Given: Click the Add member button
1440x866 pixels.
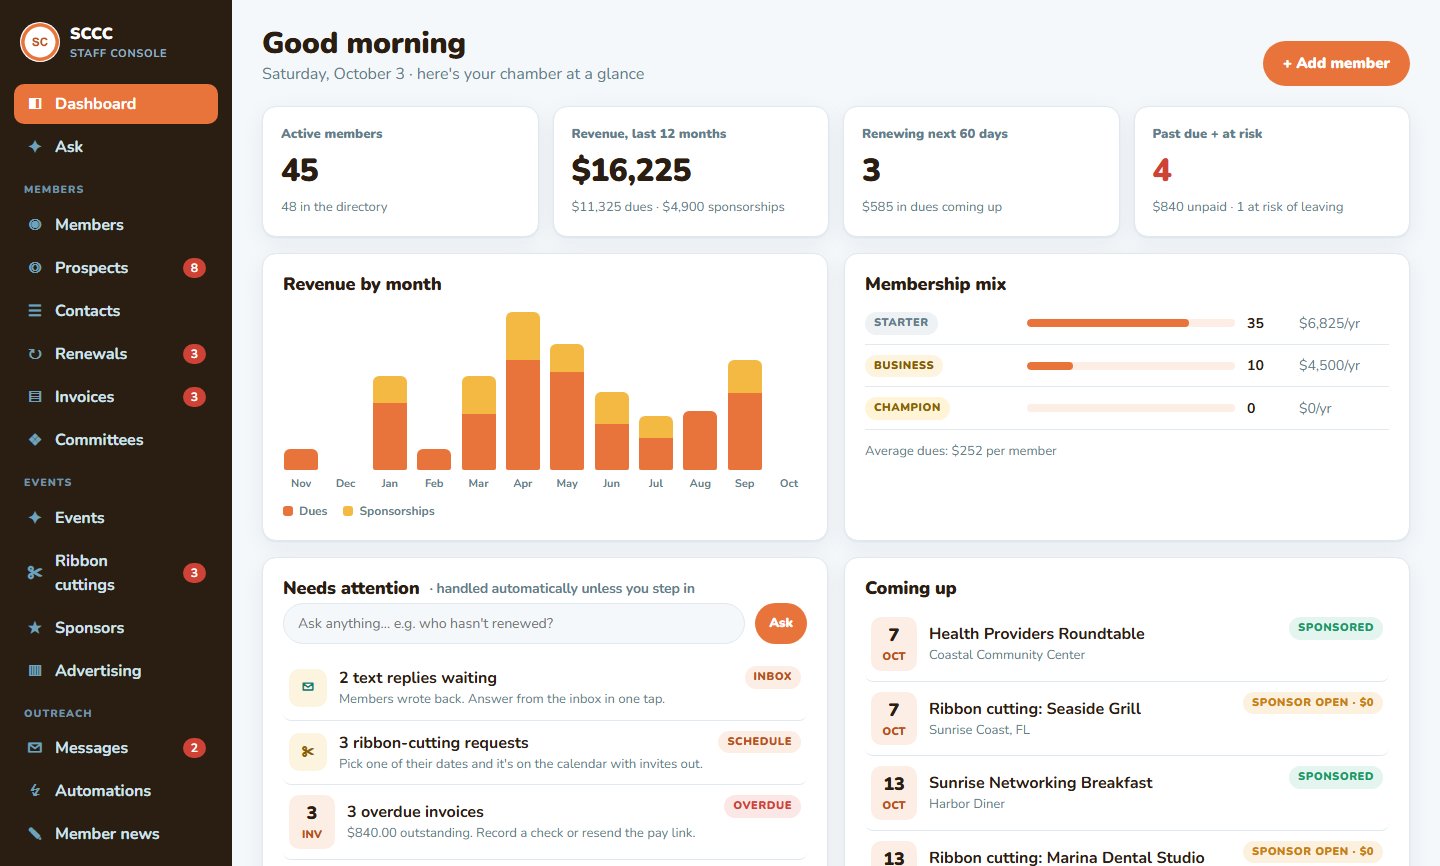Looking at the screenshot, I should 1336,63.
